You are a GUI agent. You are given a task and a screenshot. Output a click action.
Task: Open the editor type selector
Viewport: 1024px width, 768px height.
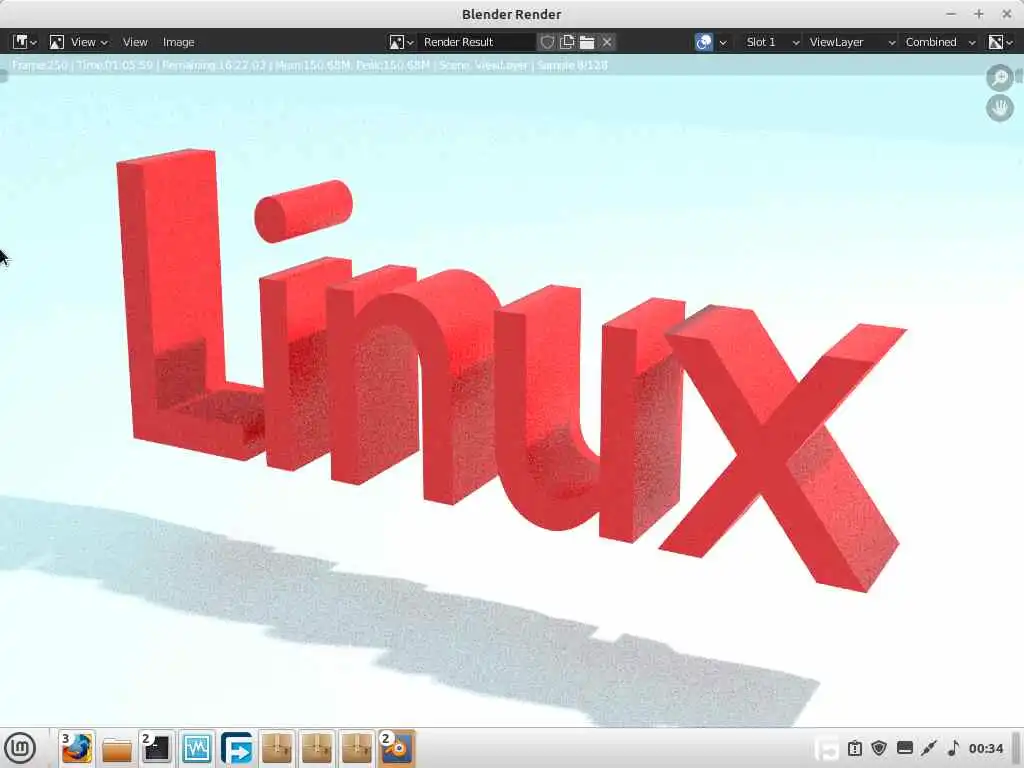(25, 42)
